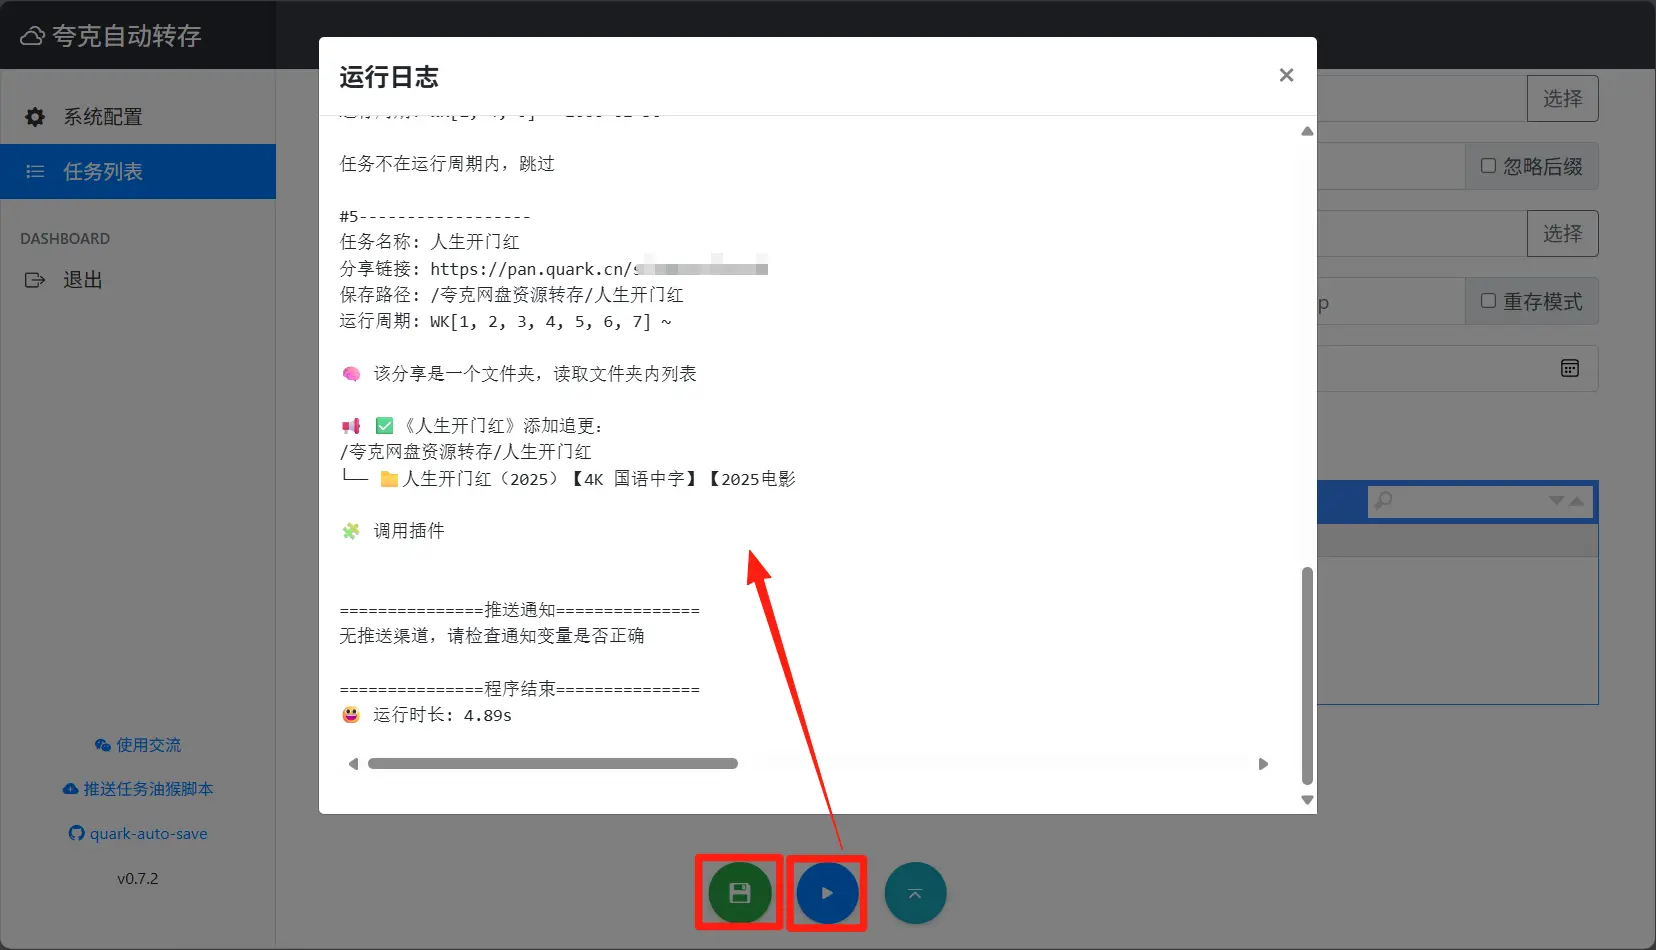Image resolution: width=1656 pixels, height=950 pixels.
Task: Open the 系统配置 menu item
Action: tap(103, 117)
